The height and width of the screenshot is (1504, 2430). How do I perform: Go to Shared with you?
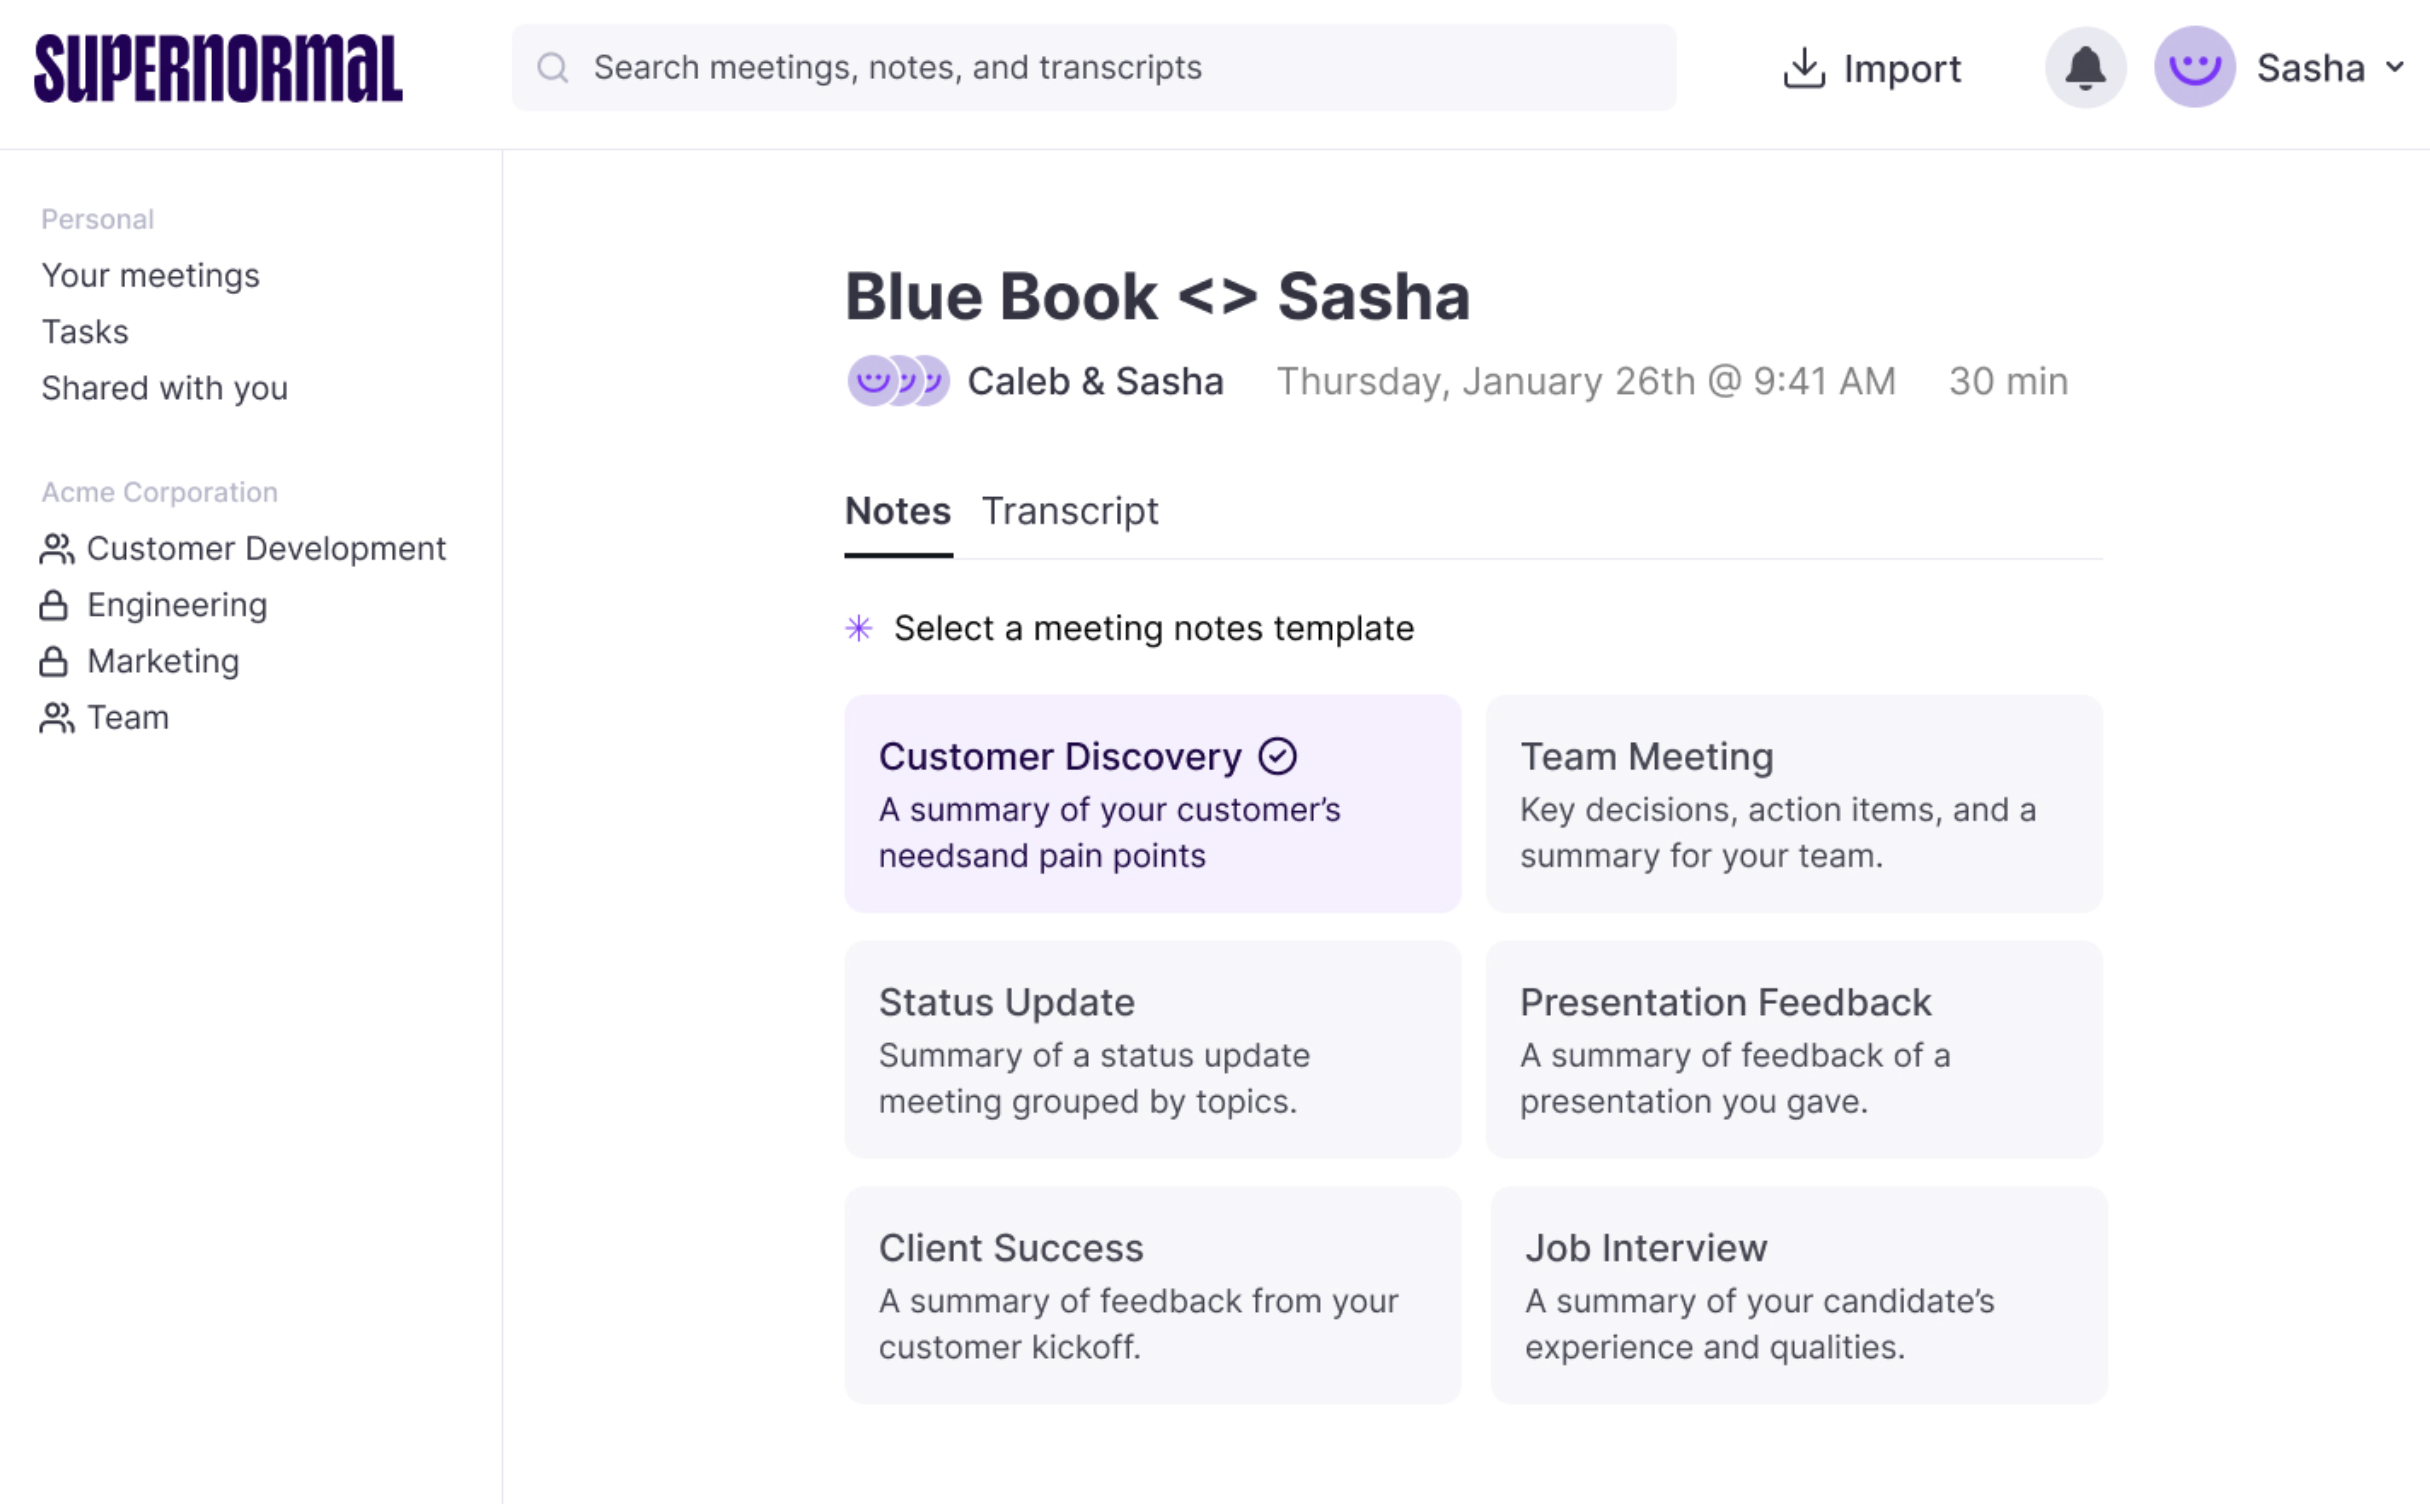pyautogui.click(x=164, y=388)
